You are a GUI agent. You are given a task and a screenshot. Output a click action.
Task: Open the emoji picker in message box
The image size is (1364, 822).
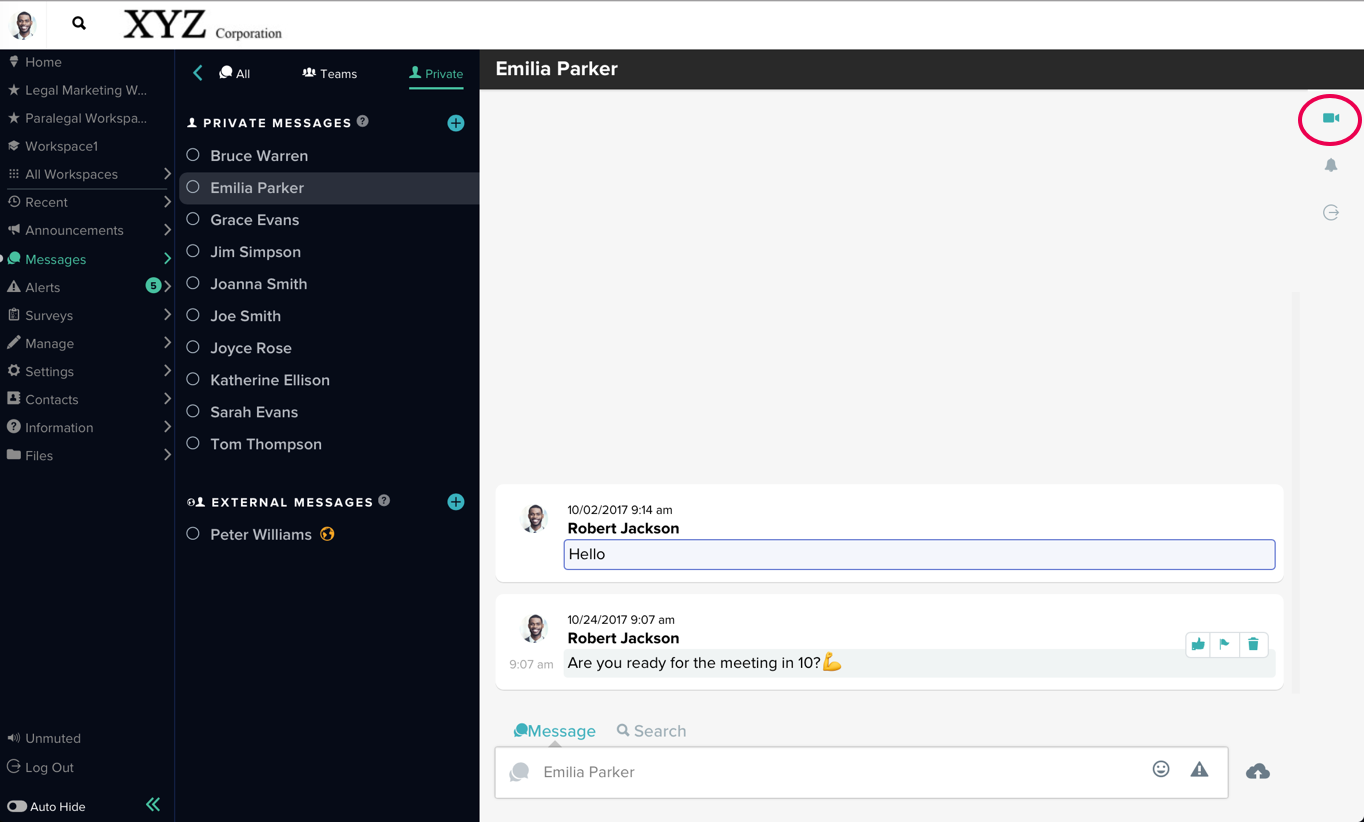click(1160, 769)
